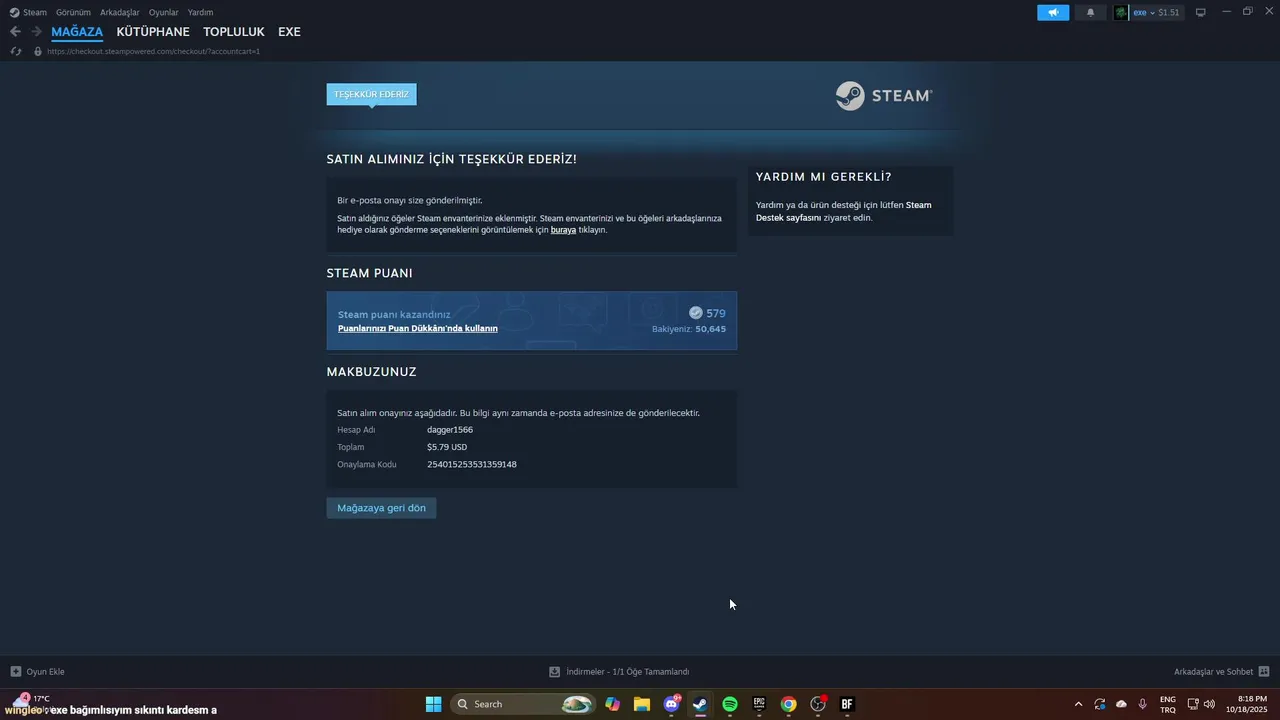Expand the exe account dropdown
Image resolution: width=1280 pixels, height=720 pixels.
pyautogui.click(x=1144, y=13)
